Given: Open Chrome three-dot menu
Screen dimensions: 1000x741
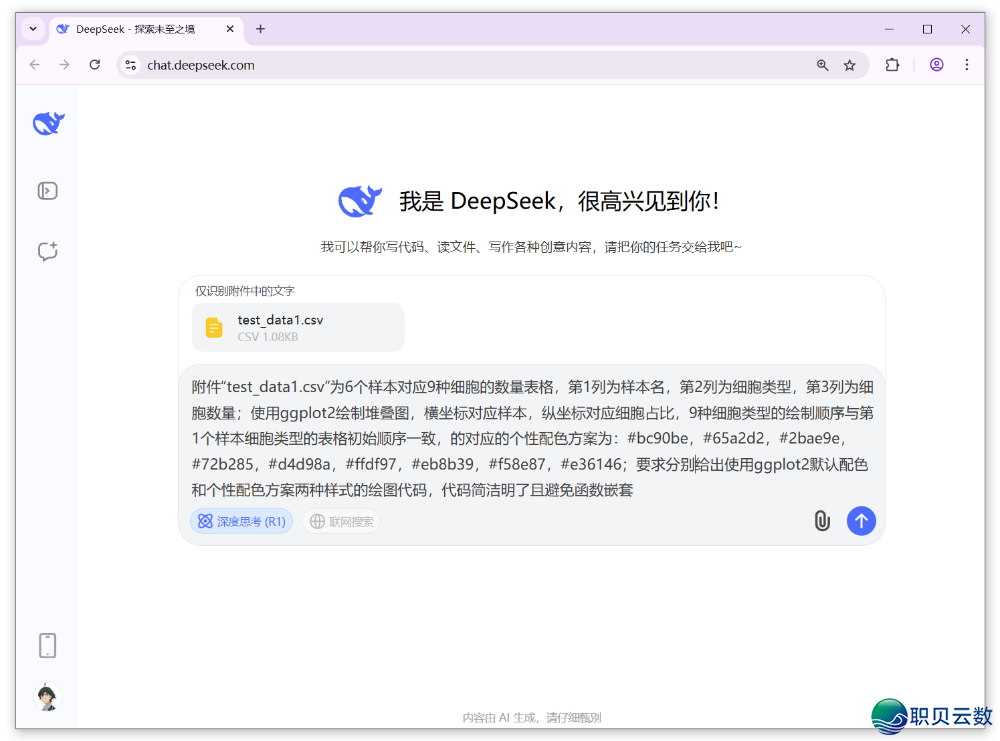Looking at the screenshot, I should pos(966,65).
